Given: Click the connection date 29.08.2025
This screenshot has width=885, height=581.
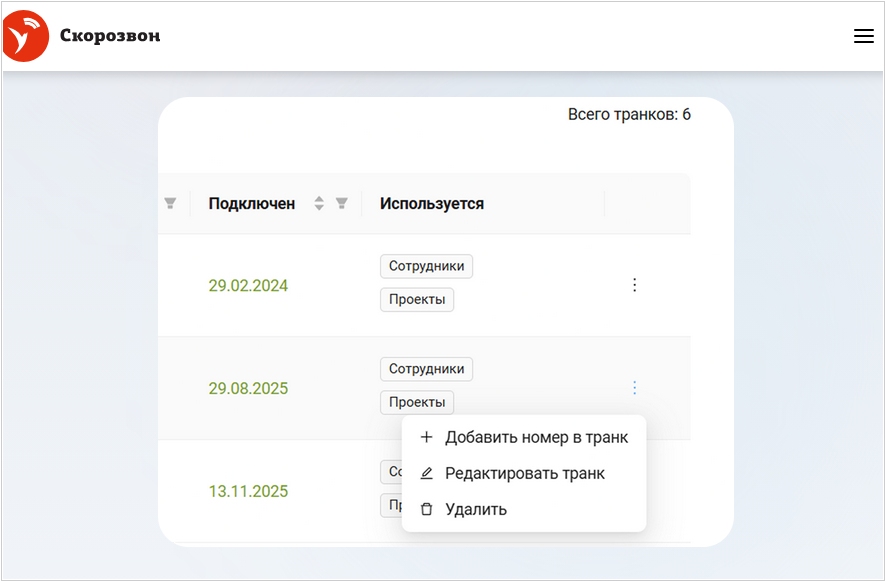Looking at the screenshot, I should coord(248,389).
